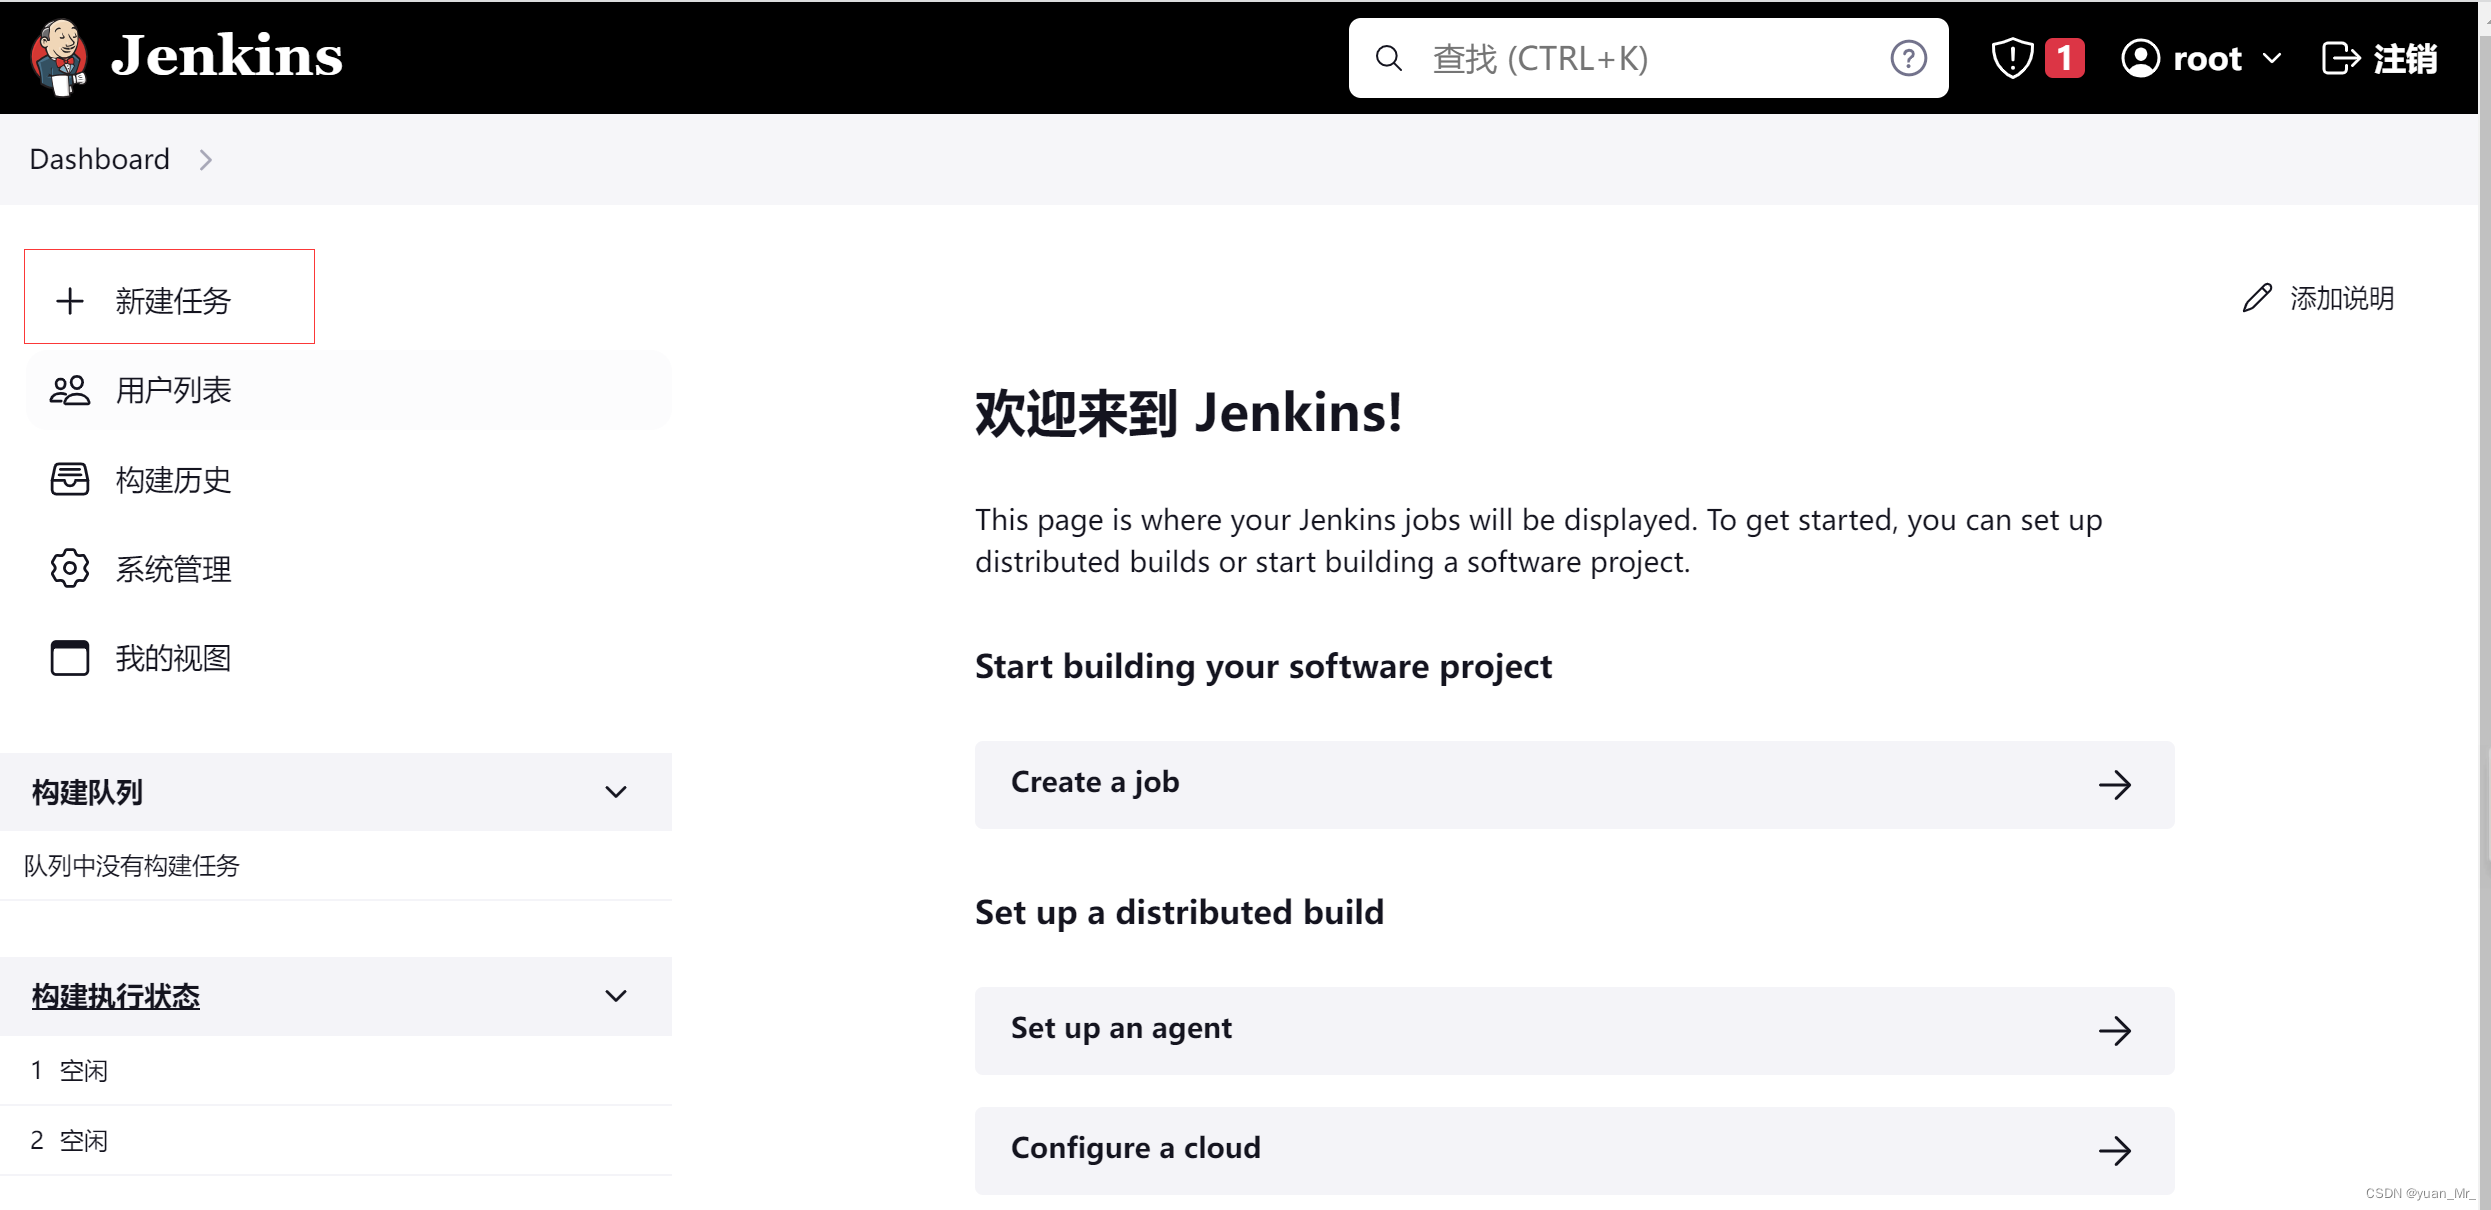This screenshot has width=2491, height=1210.
Task: Expand the Dashboard breadcrumb chevron
Action: coord(205,160)
